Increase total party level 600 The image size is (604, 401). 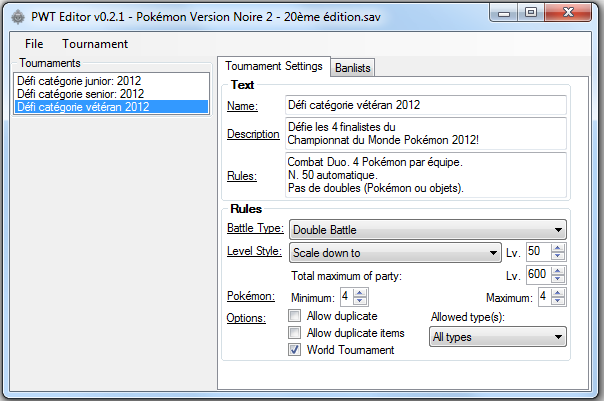click(558, 270)
